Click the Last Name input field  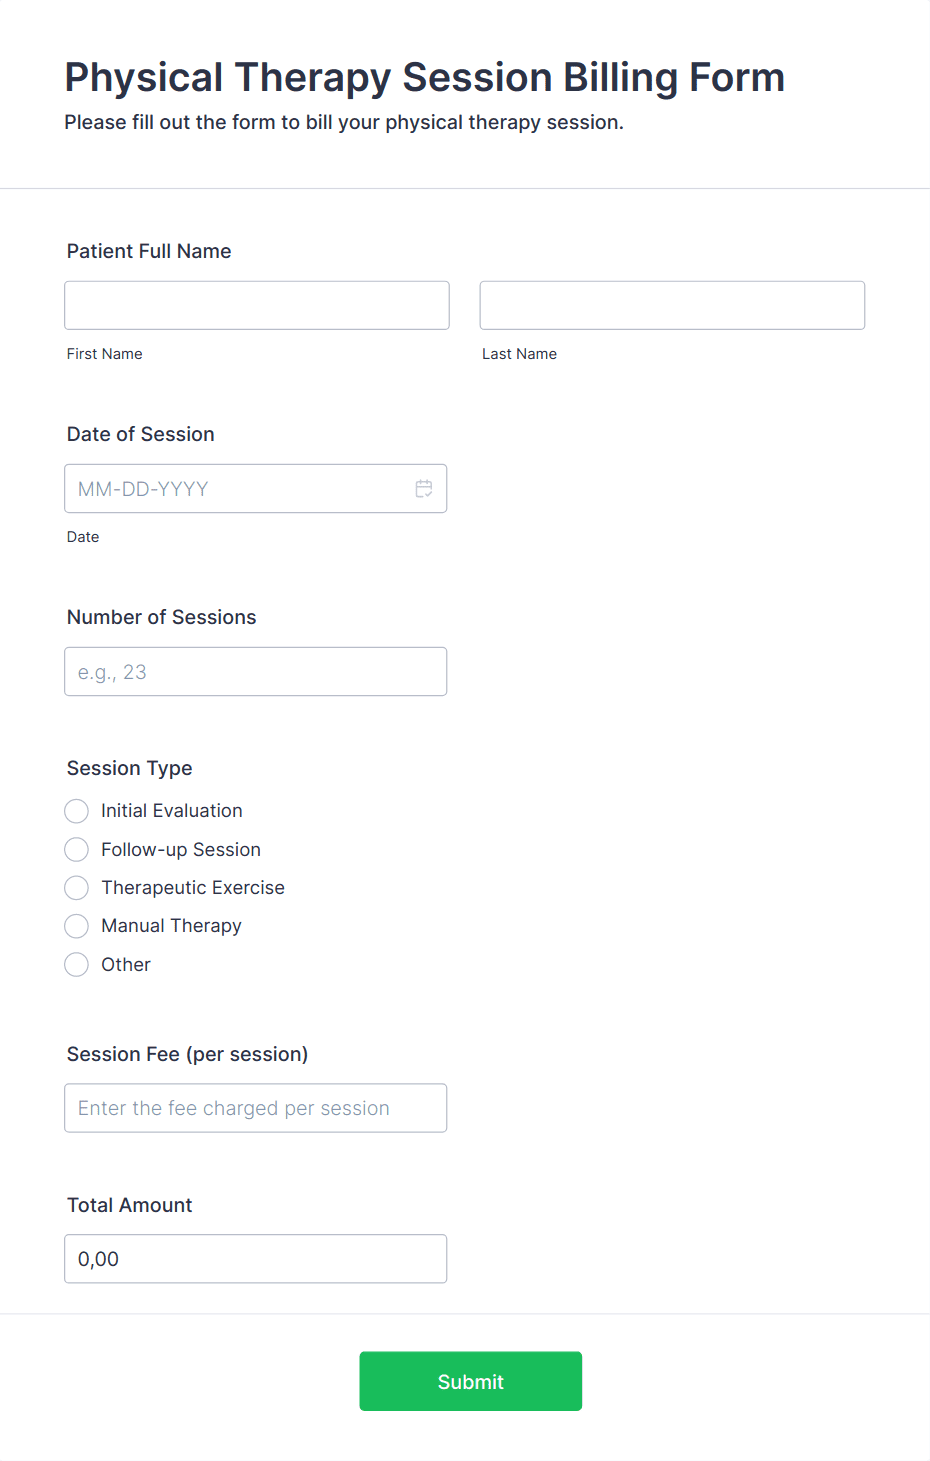671,305
